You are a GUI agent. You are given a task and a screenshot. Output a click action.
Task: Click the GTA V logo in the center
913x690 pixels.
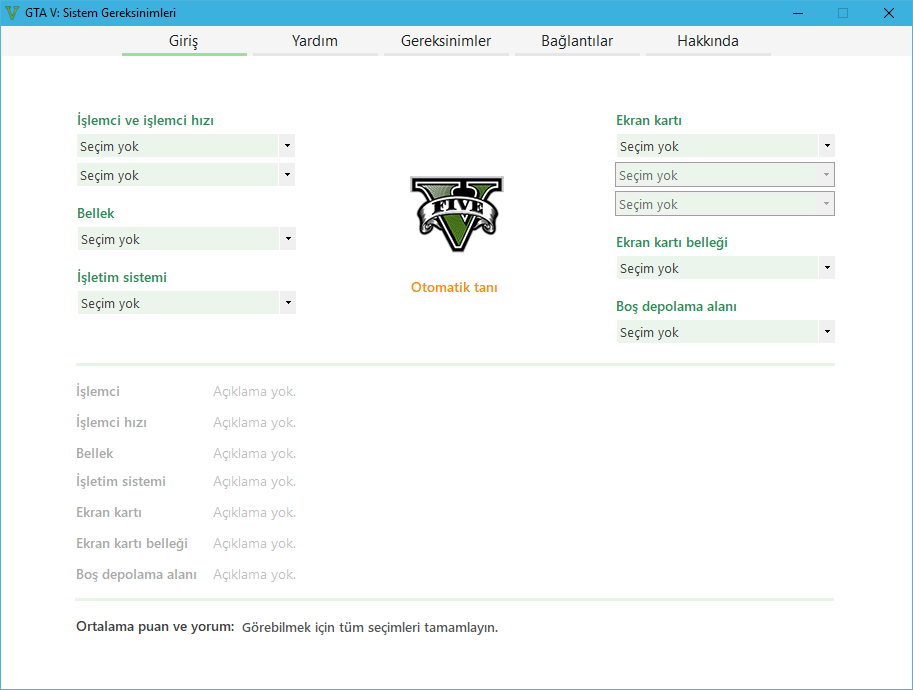tap(456, 214)
